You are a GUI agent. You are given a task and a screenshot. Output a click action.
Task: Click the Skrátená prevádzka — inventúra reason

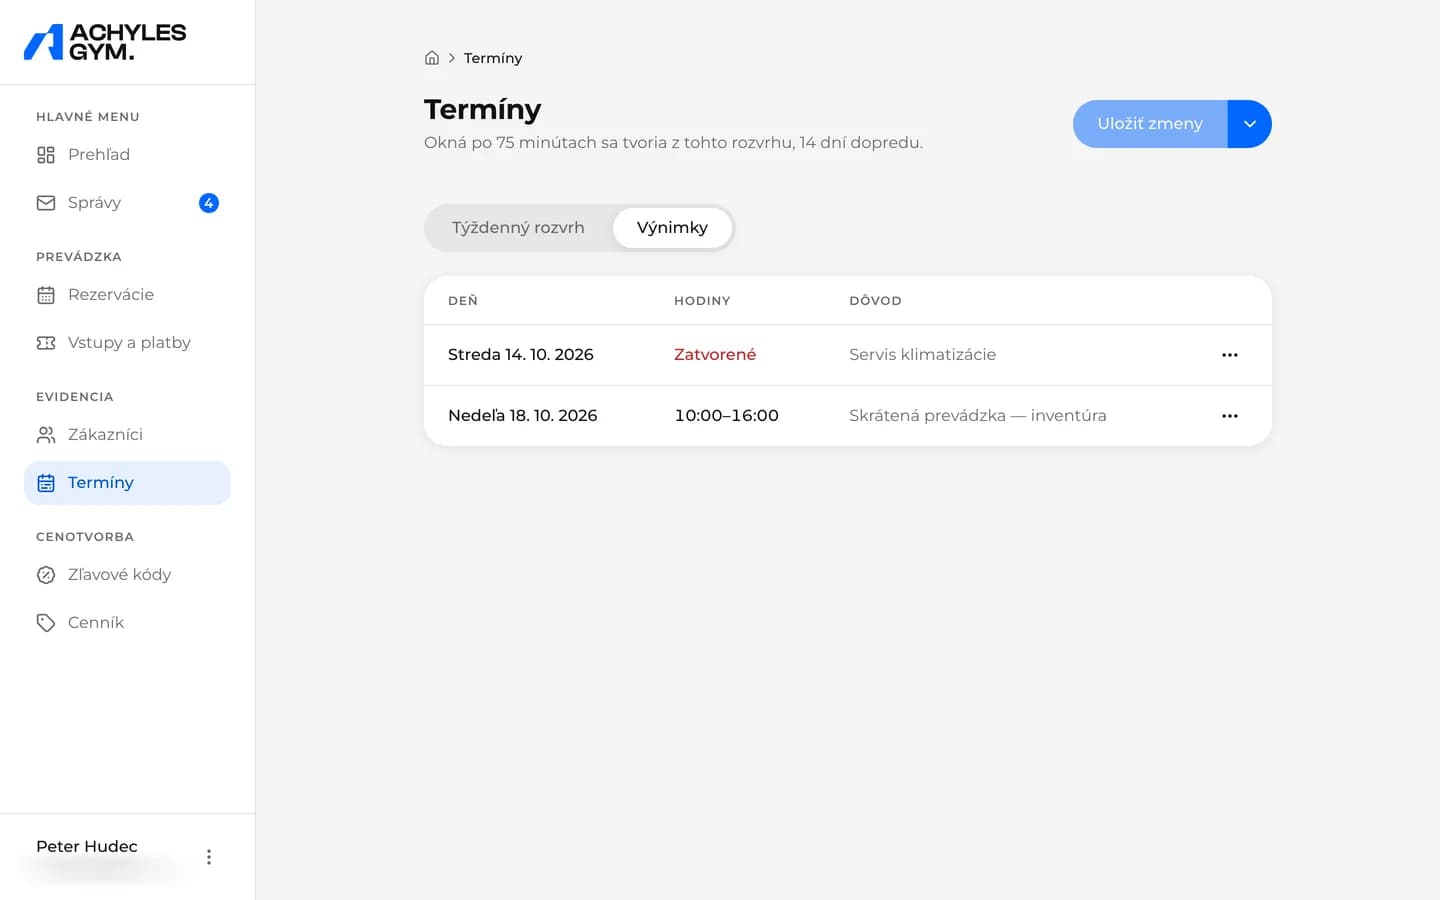[x=978, y=416]
